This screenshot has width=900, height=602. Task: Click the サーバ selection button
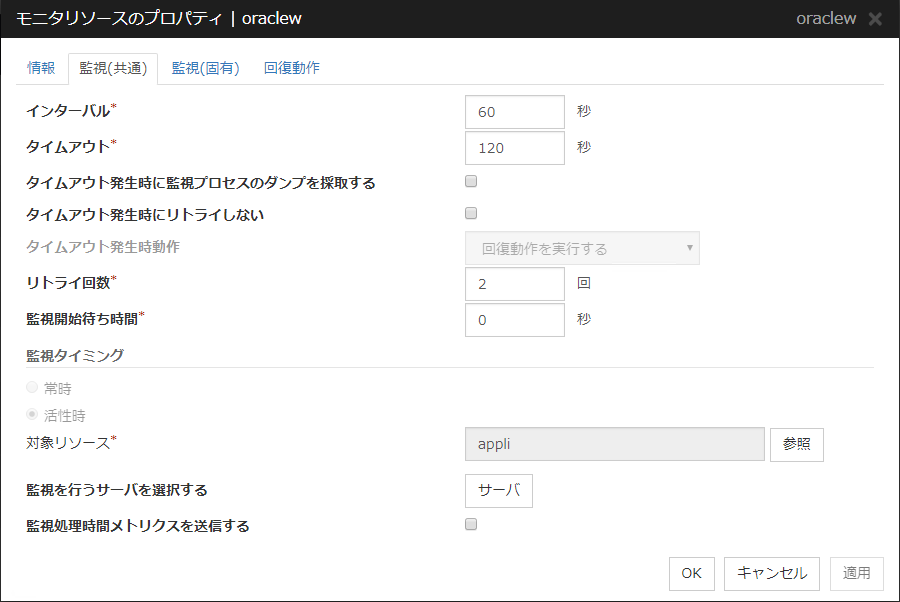[498, 490]
